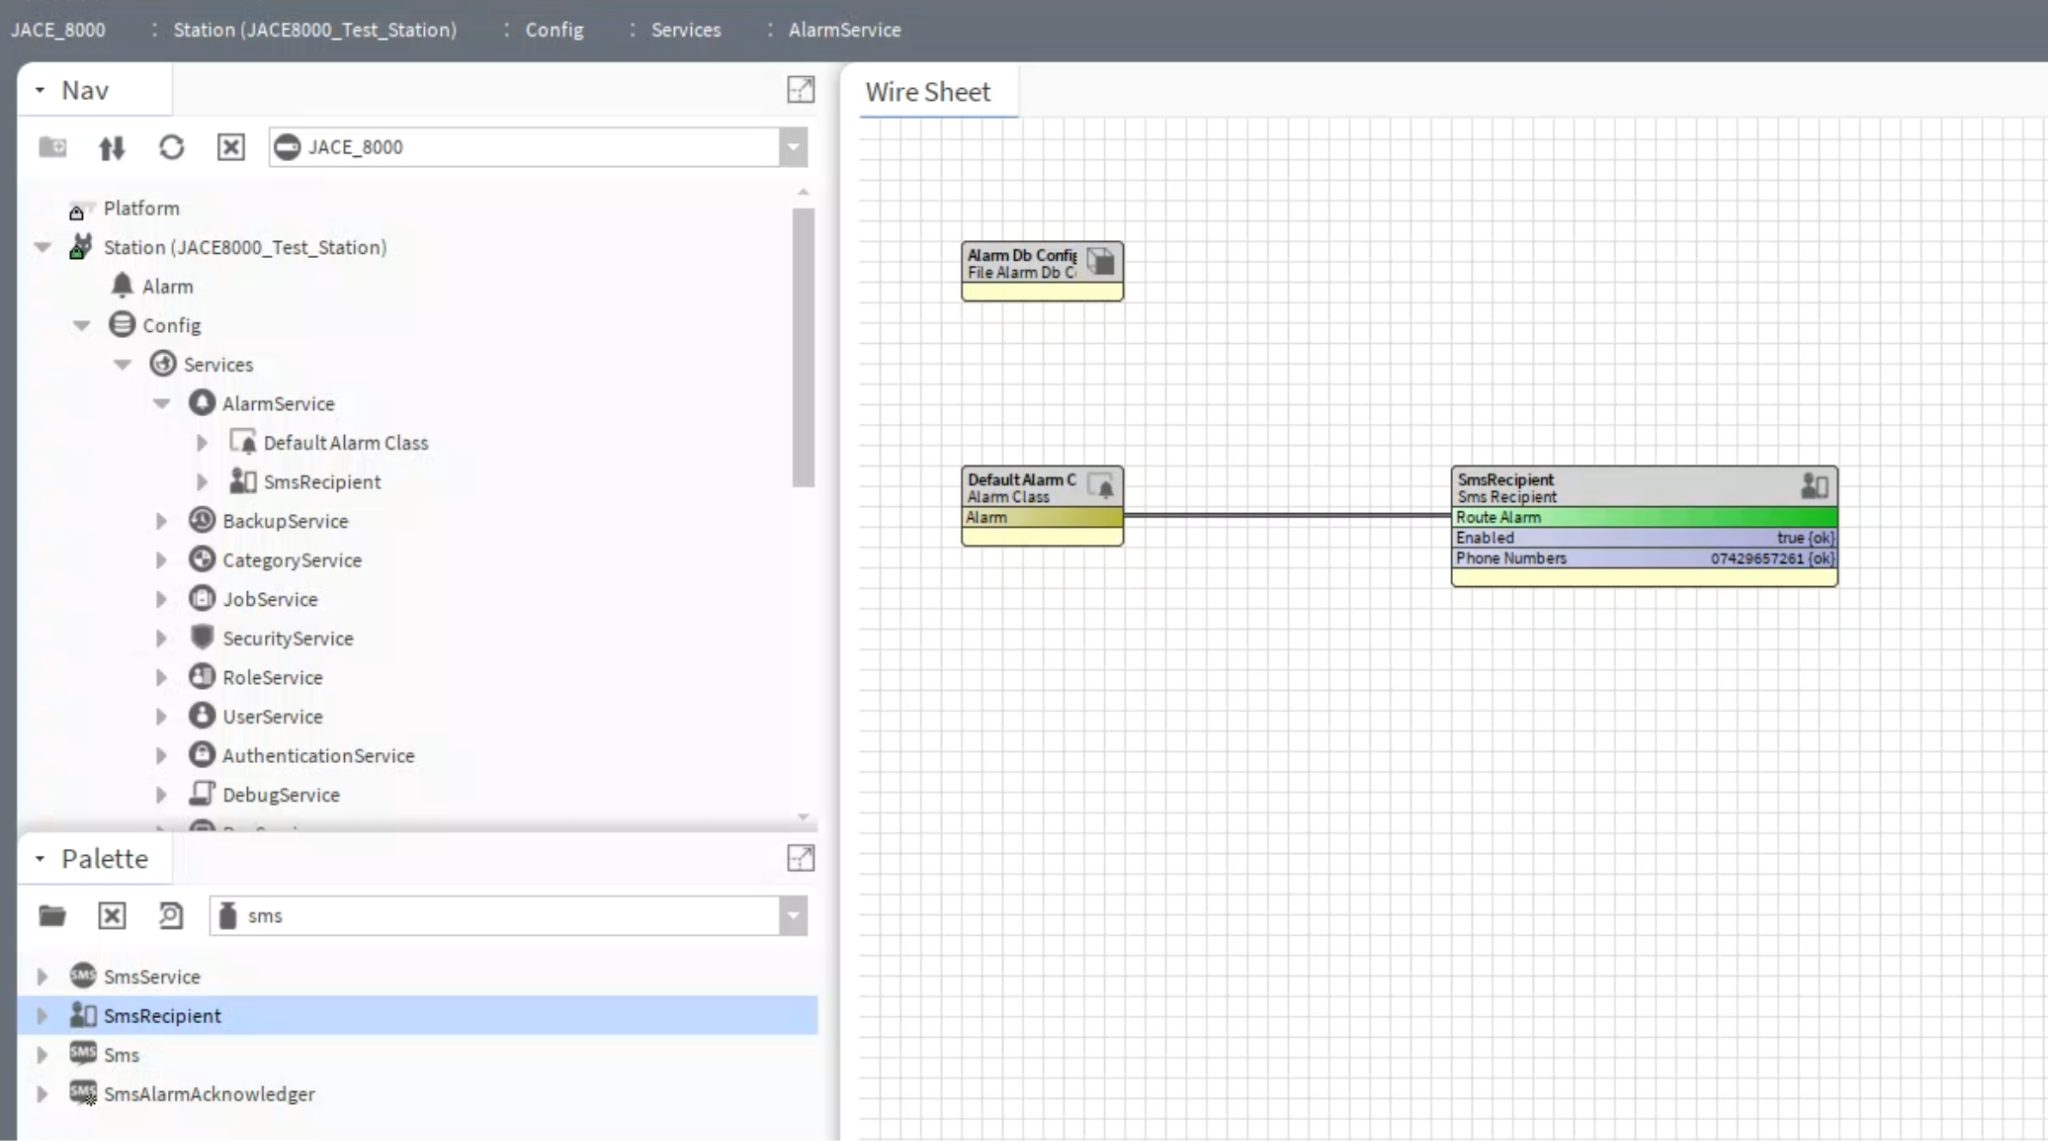The width and height of the screenshot is (2048, 1141).
Task: Click the green Route Alarm slot
Action: (x=1643, y=517)
